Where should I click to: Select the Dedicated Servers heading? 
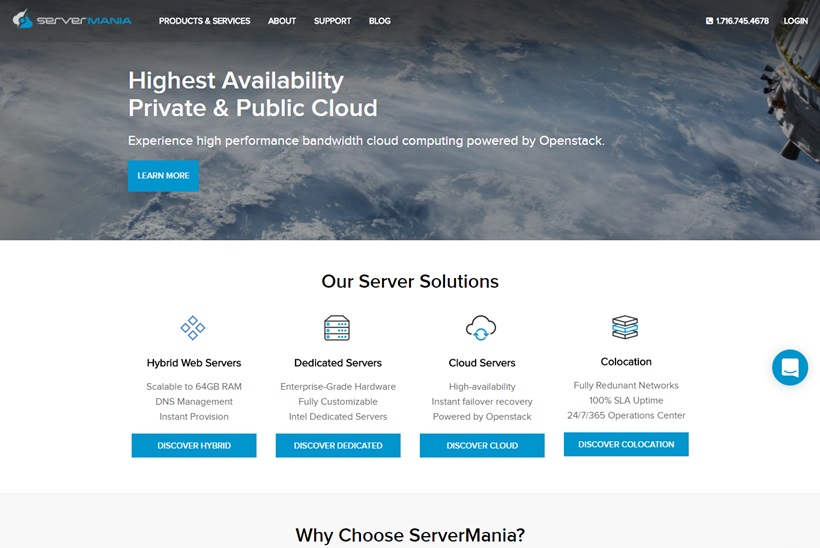(338, 363)
